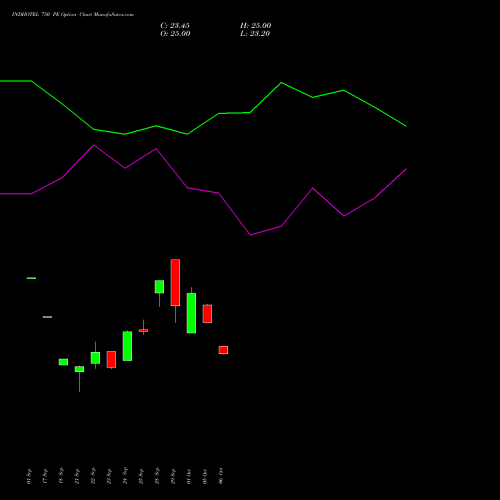
Task: Select the green candle for 28 Sep
Action: tap(159, 287)
